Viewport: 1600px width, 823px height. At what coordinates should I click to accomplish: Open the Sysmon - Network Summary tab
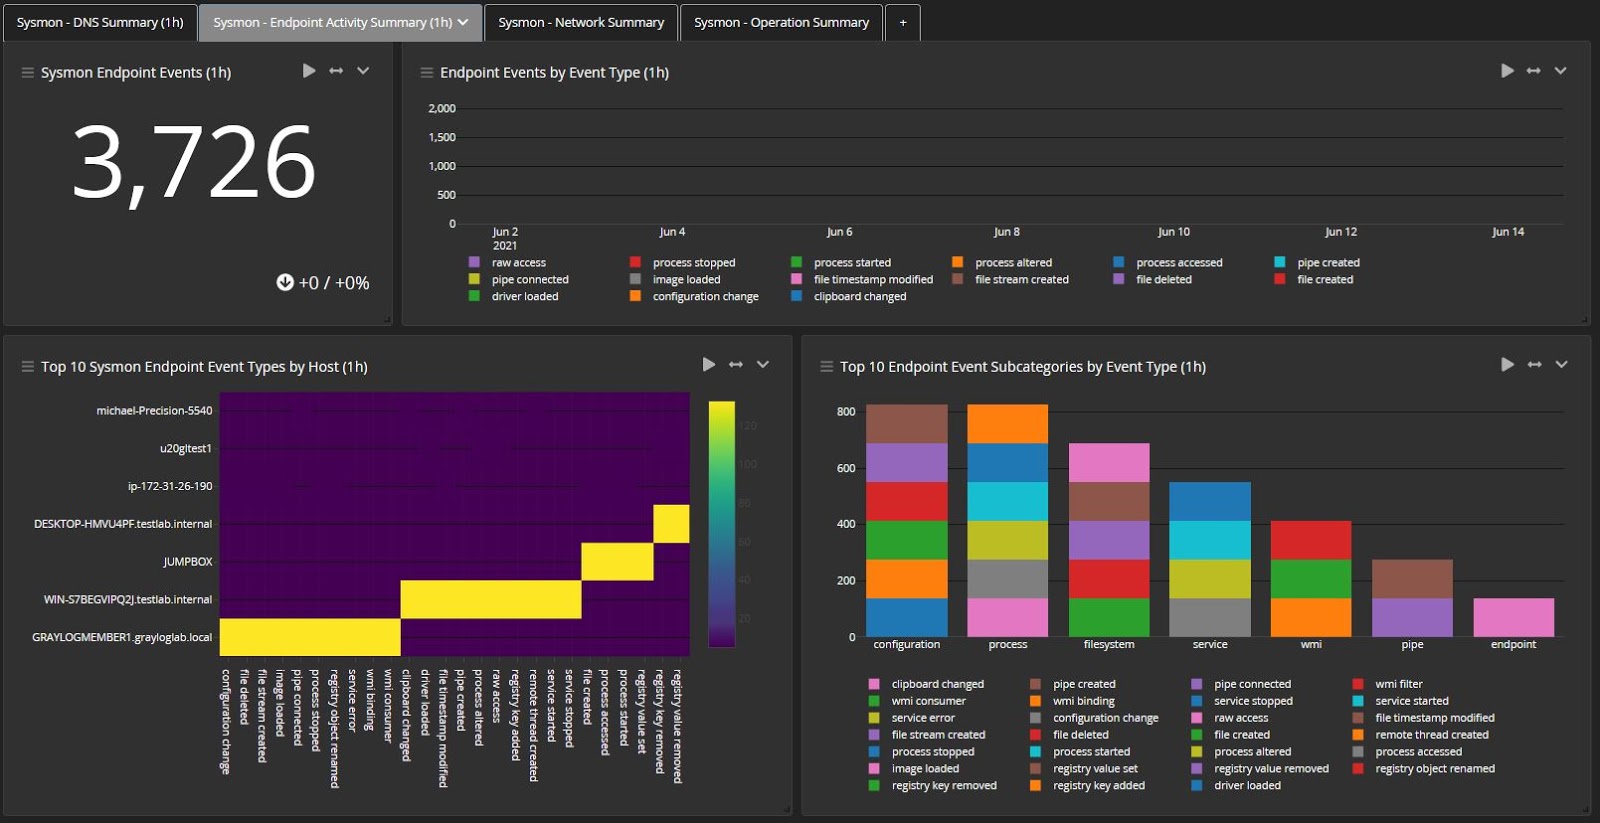(x=581, y=22)
